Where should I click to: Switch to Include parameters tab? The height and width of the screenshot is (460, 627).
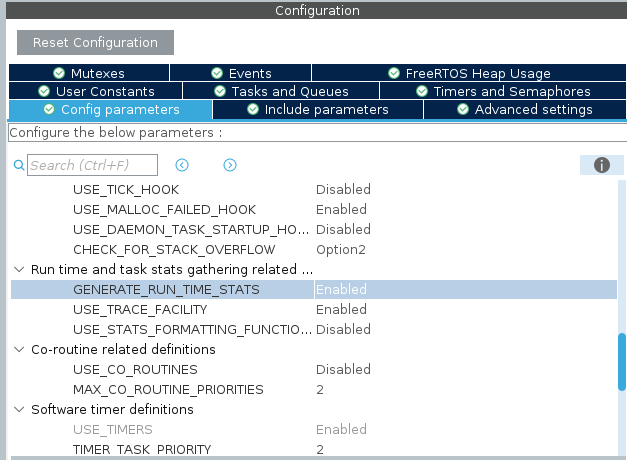318,109
